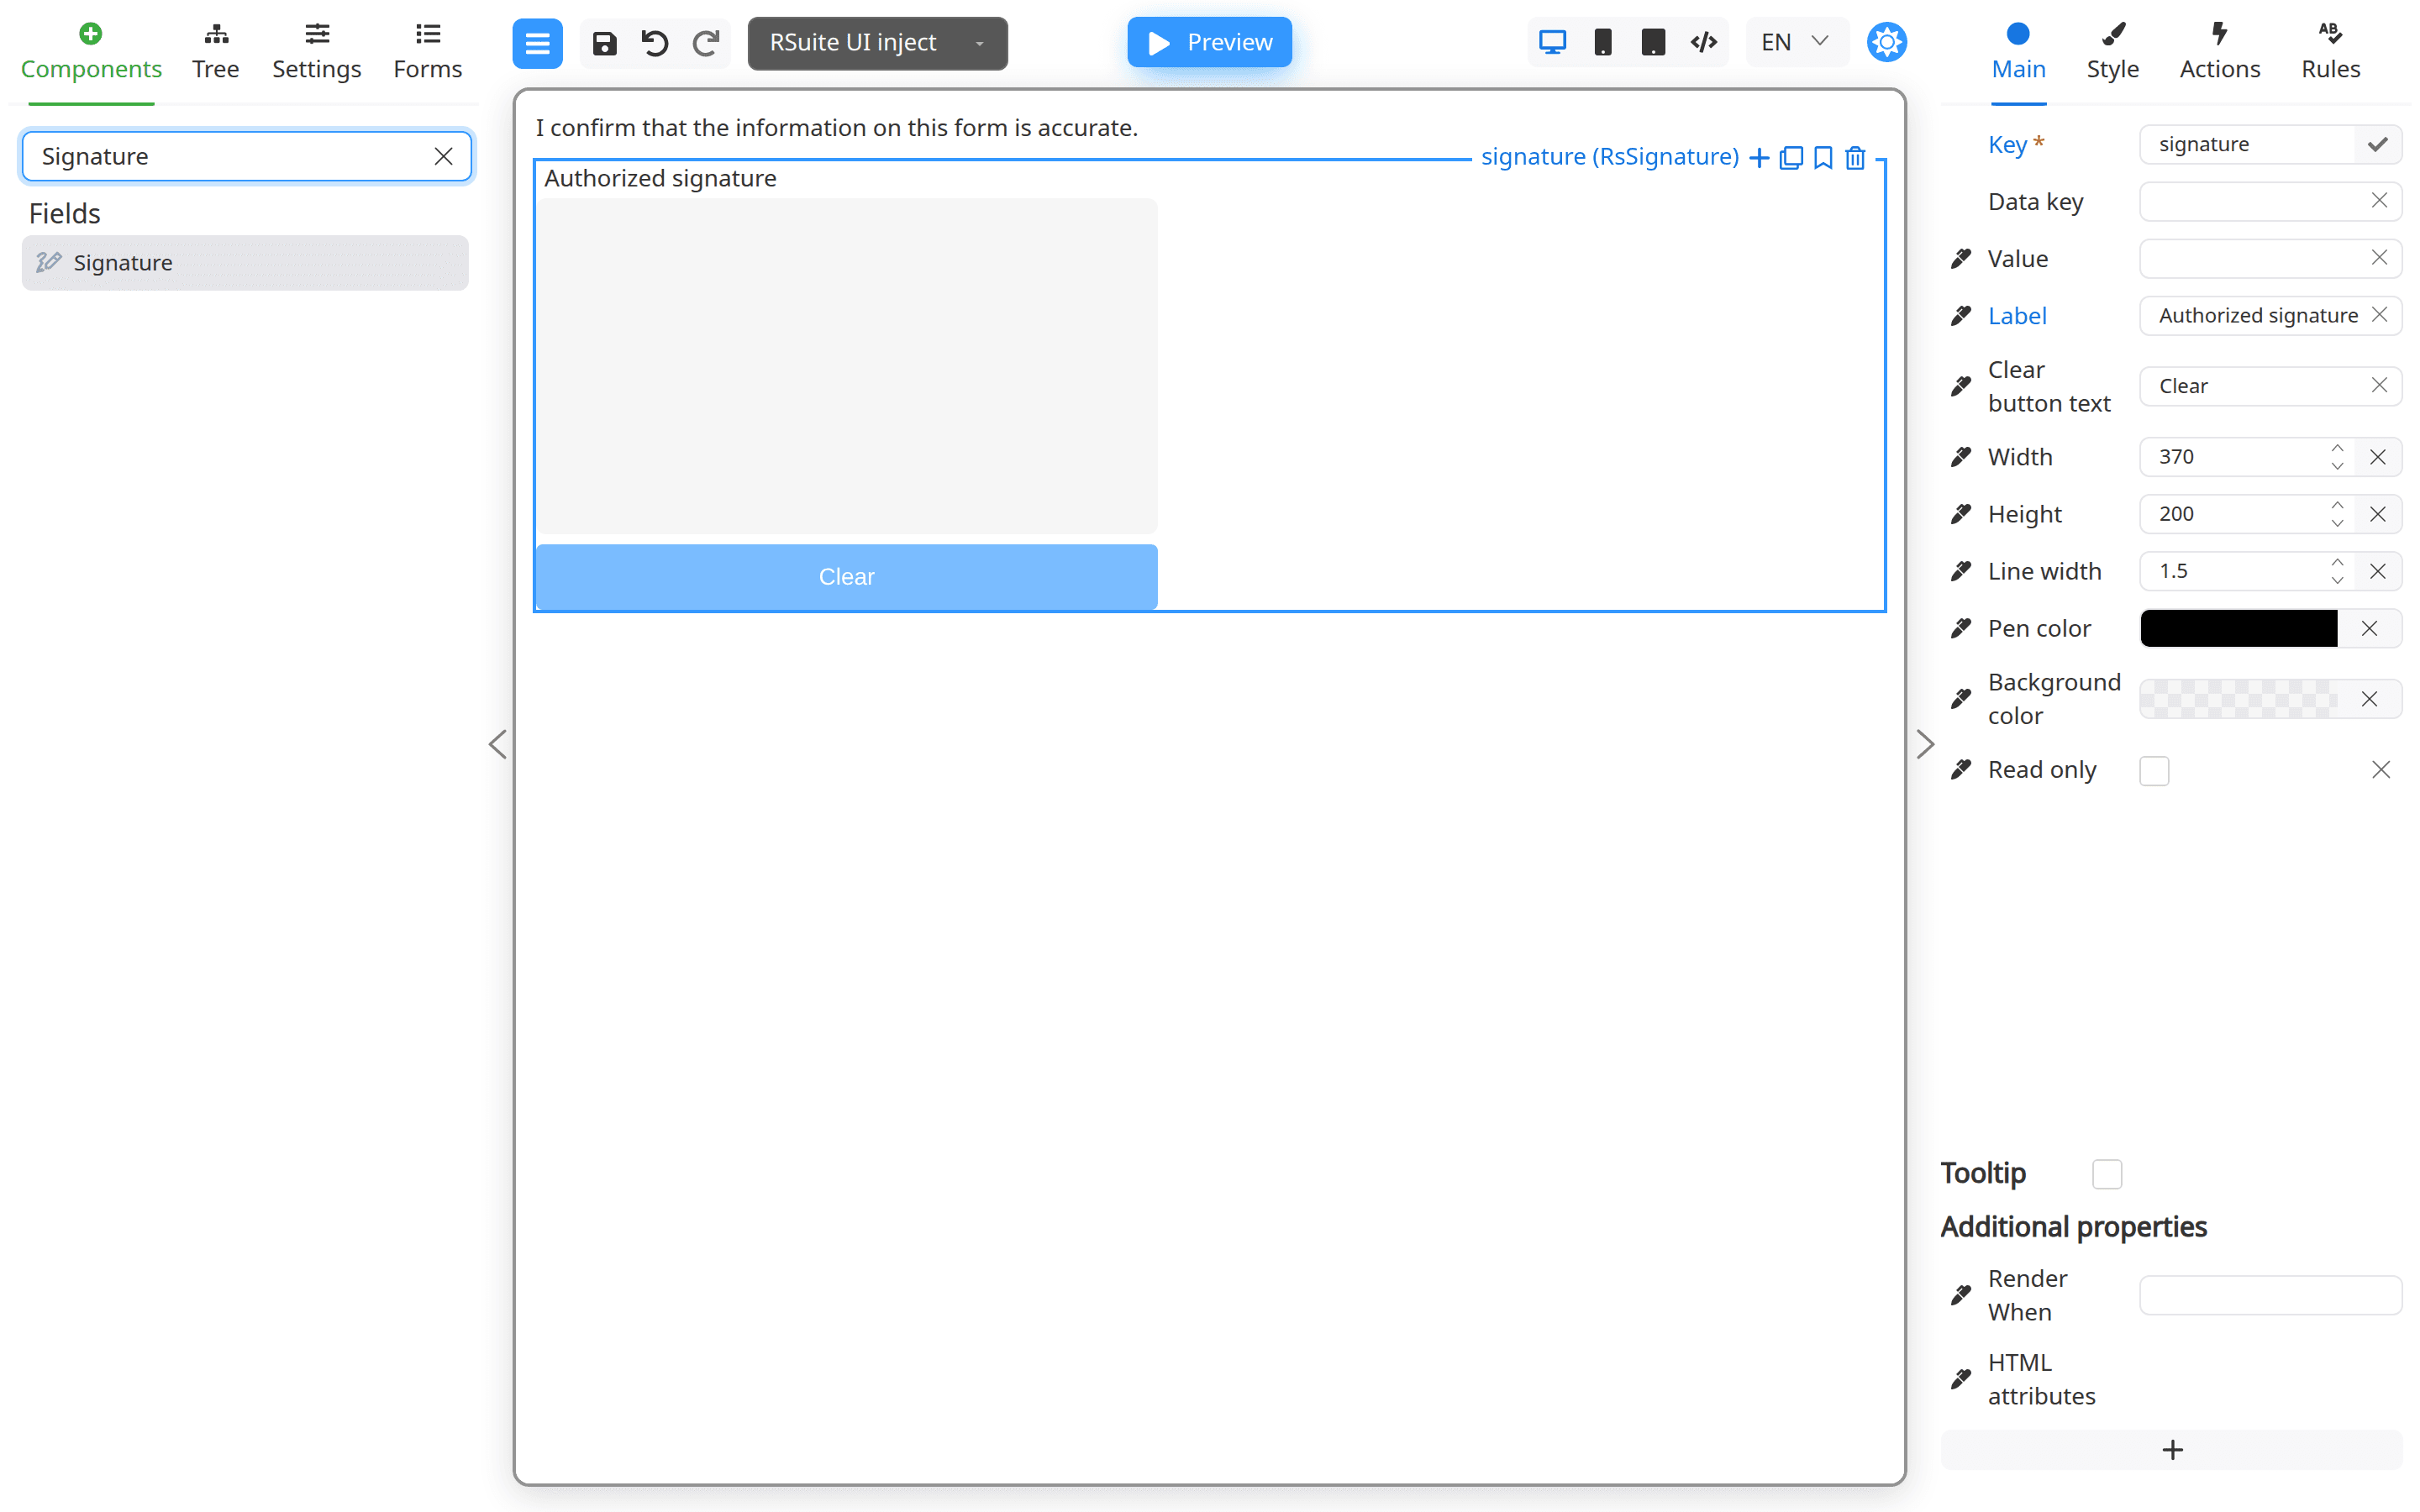Click the Preview button

pos(1209,42)
